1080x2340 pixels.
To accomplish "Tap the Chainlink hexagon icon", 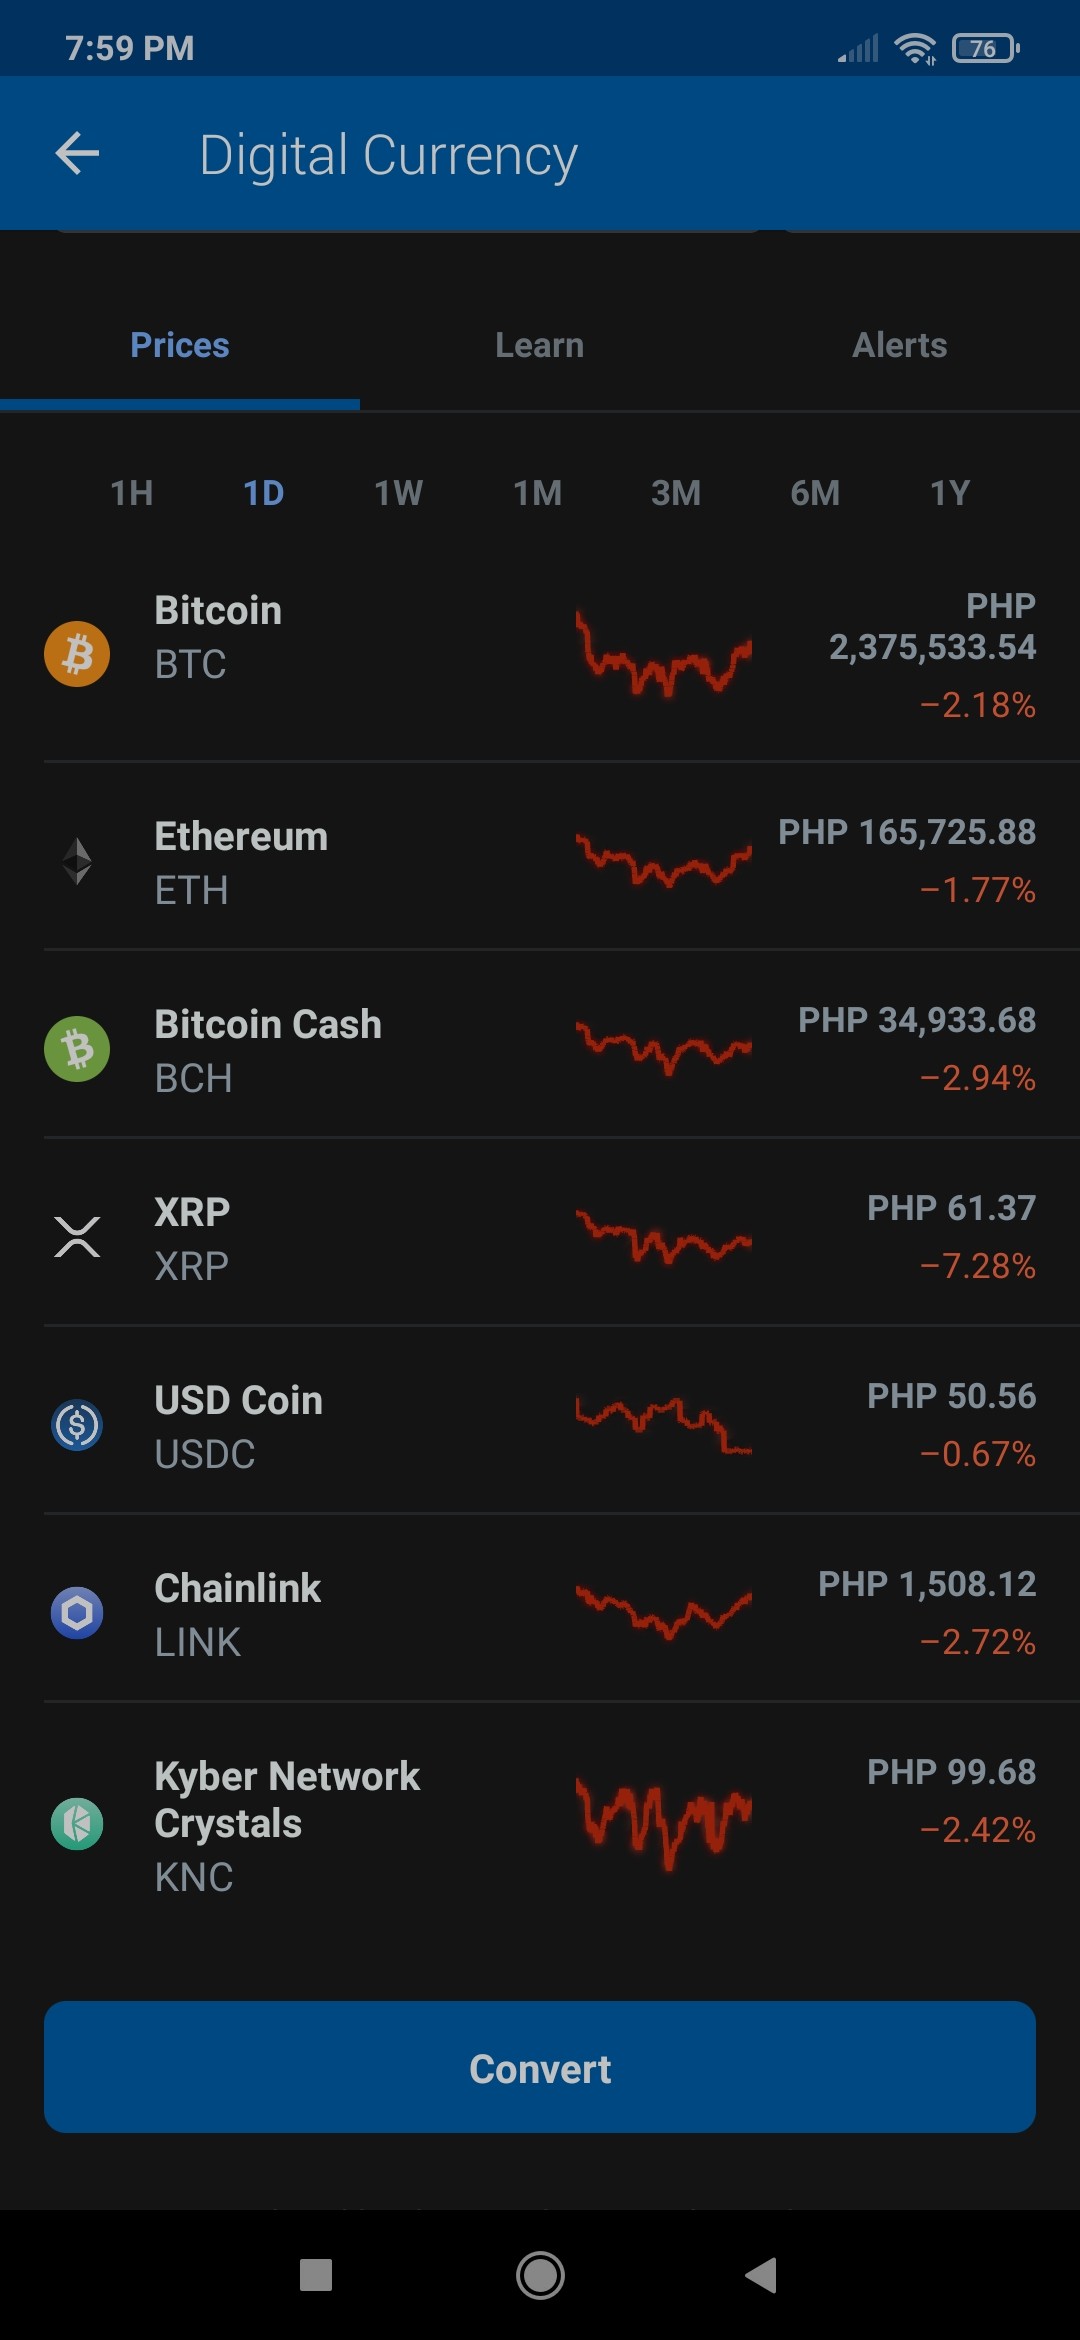I will click(x=77, y=1613).
